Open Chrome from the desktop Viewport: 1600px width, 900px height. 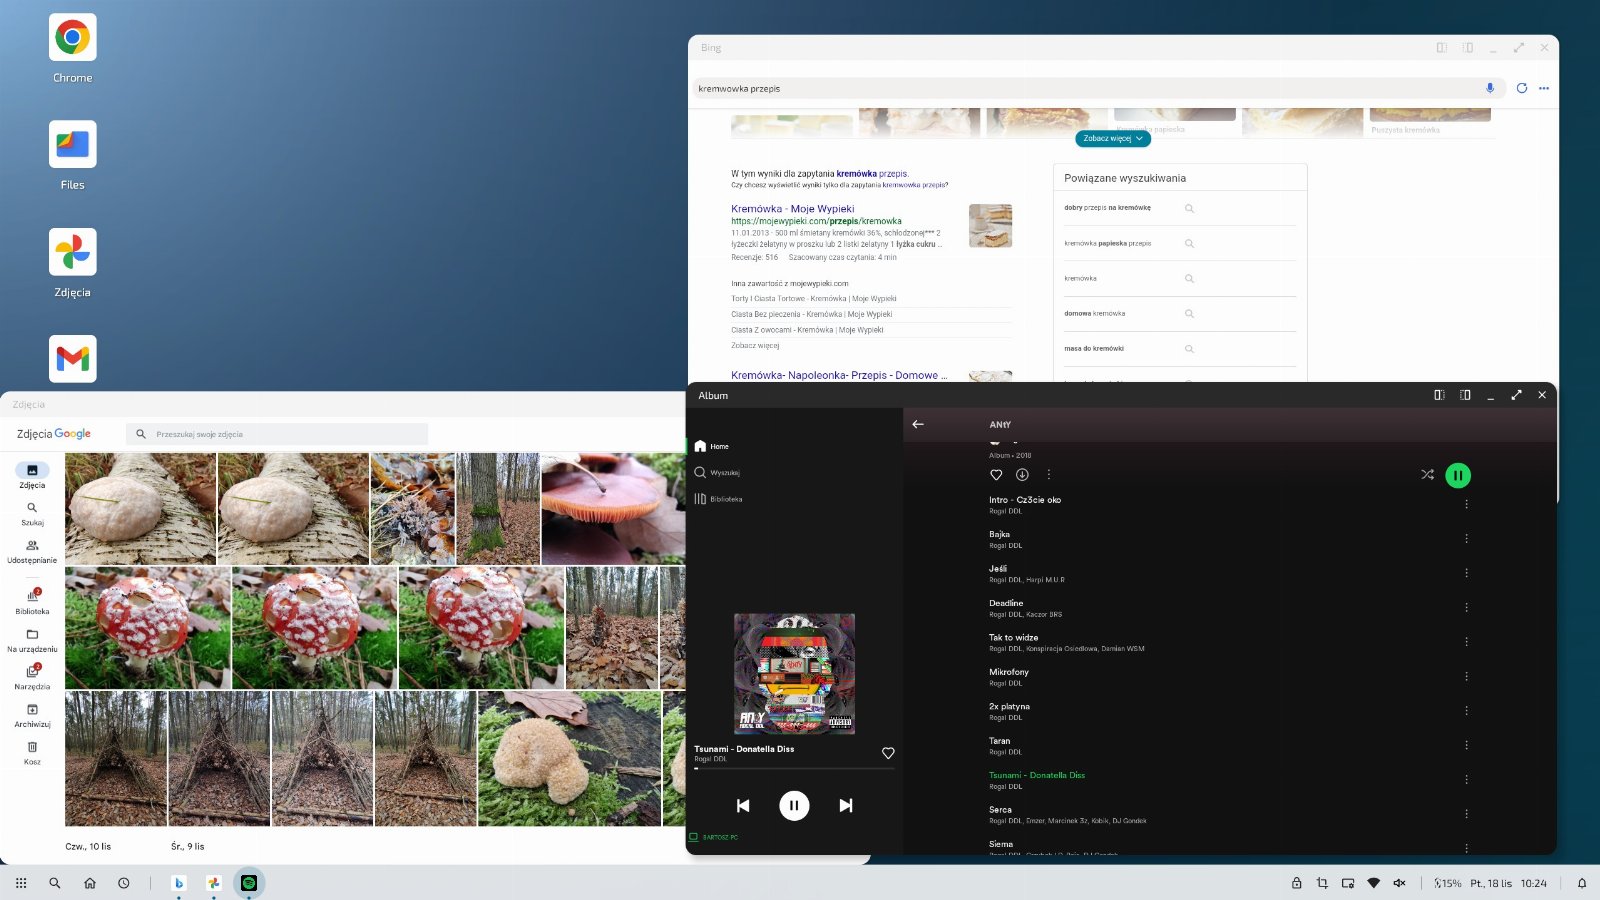click(72, 38)
